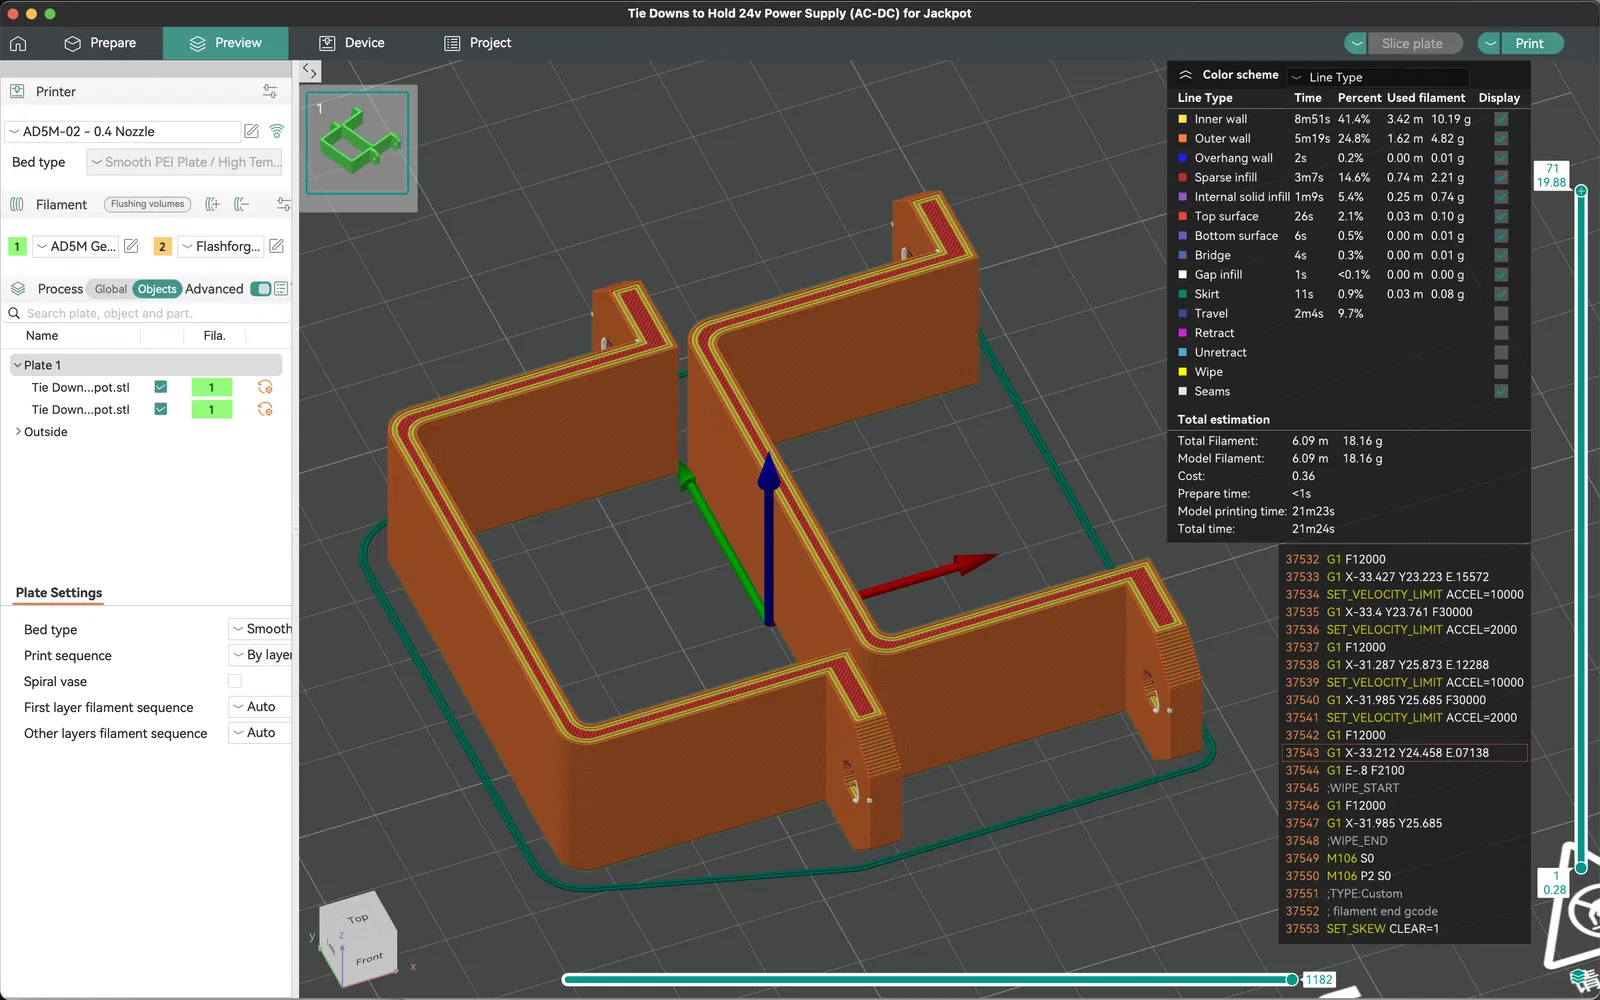Click the Process section icon
Image resolution: width=1600 pixels, height=1000 pixels.
coord(18,289)
